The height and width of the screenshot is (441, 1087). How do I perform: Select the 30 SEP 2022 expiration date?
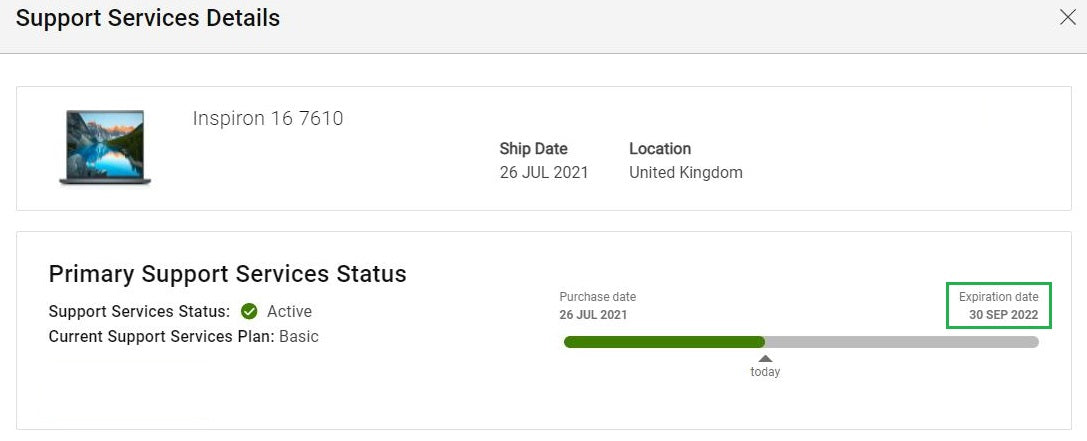(x=1003, y=315)
